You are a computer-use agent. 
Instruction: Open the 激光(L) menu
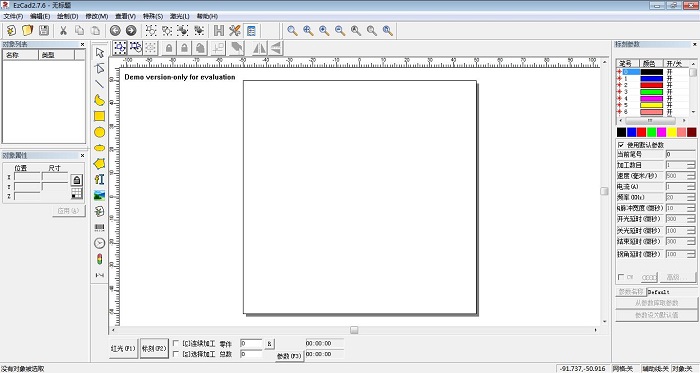click(x=179, y=16)
